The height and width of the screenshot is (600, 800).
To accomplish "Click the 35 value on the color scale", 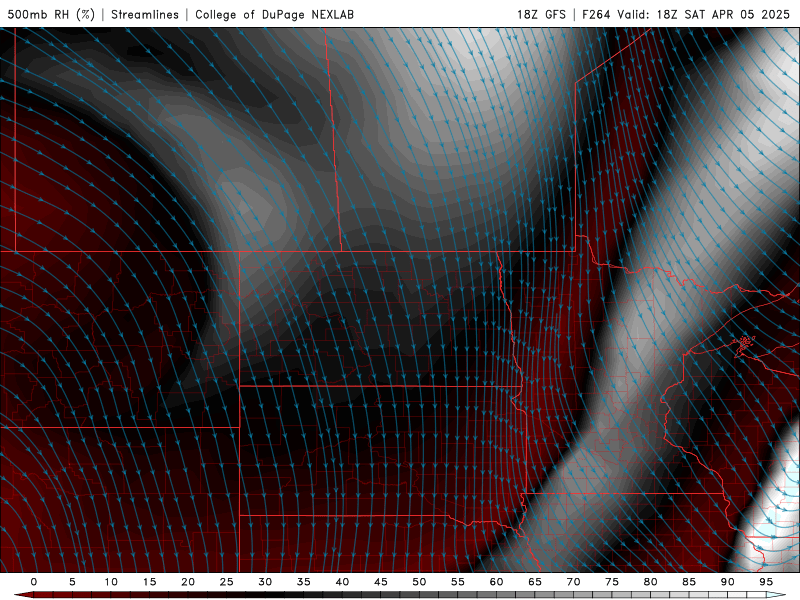I will (x=304, y=582).
